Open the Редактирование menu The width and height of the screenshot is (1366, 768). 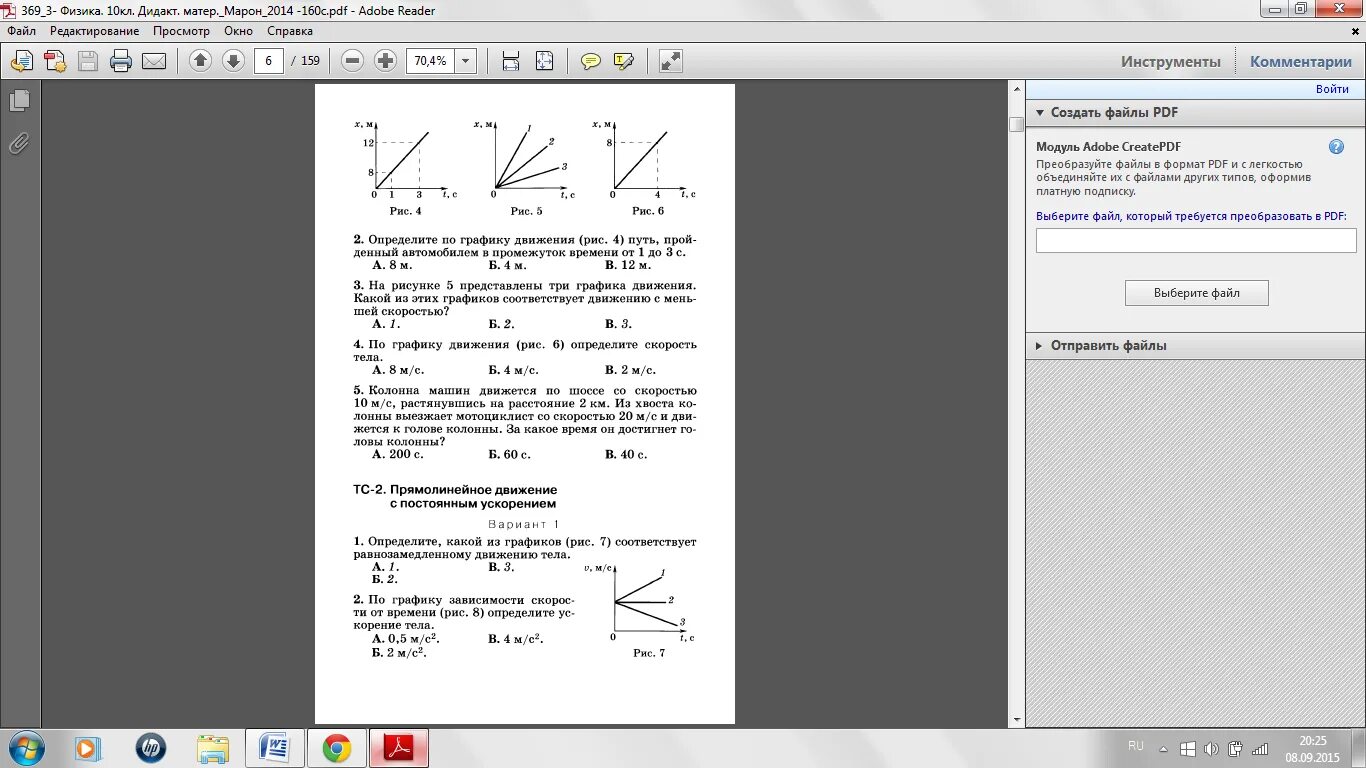[x=95, y=31]
